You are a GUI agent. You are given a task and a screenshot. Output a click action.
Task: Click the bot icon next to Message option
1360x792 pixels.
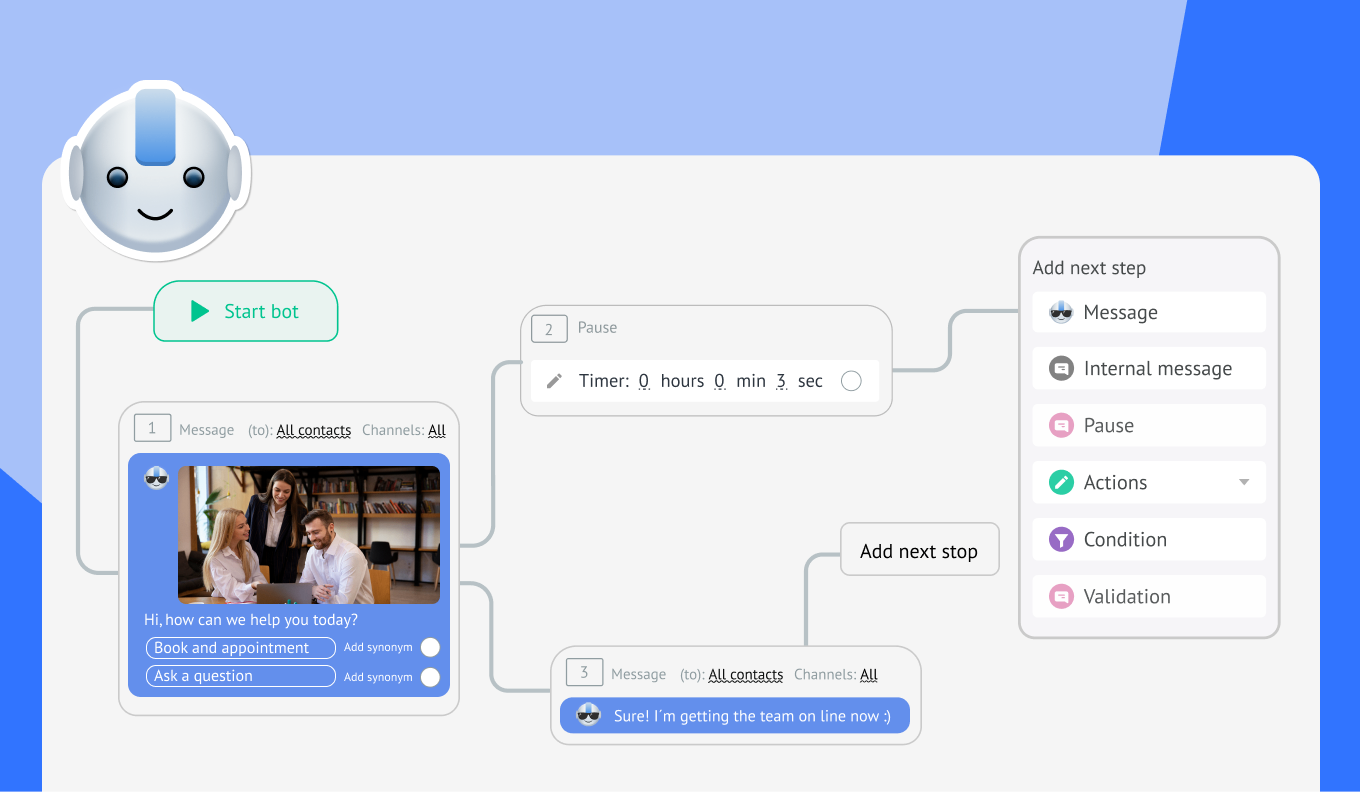(x=1061, y=312)
